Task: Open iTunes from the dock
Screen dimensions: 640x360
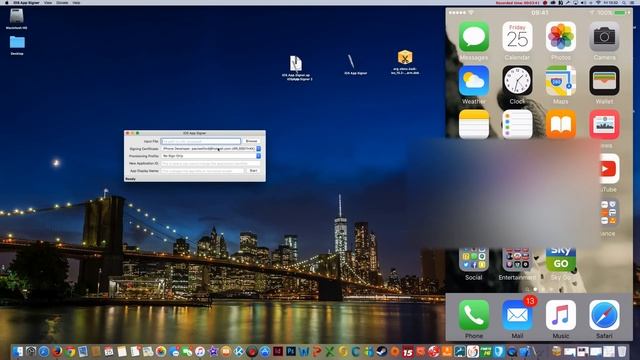Action: pos(200,351)
